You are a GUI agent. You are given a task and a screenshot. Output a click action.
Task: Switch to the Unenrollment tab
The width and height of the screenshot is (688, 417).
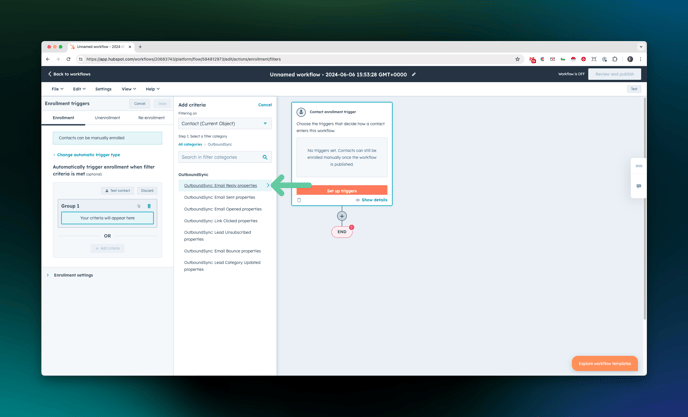107,118
